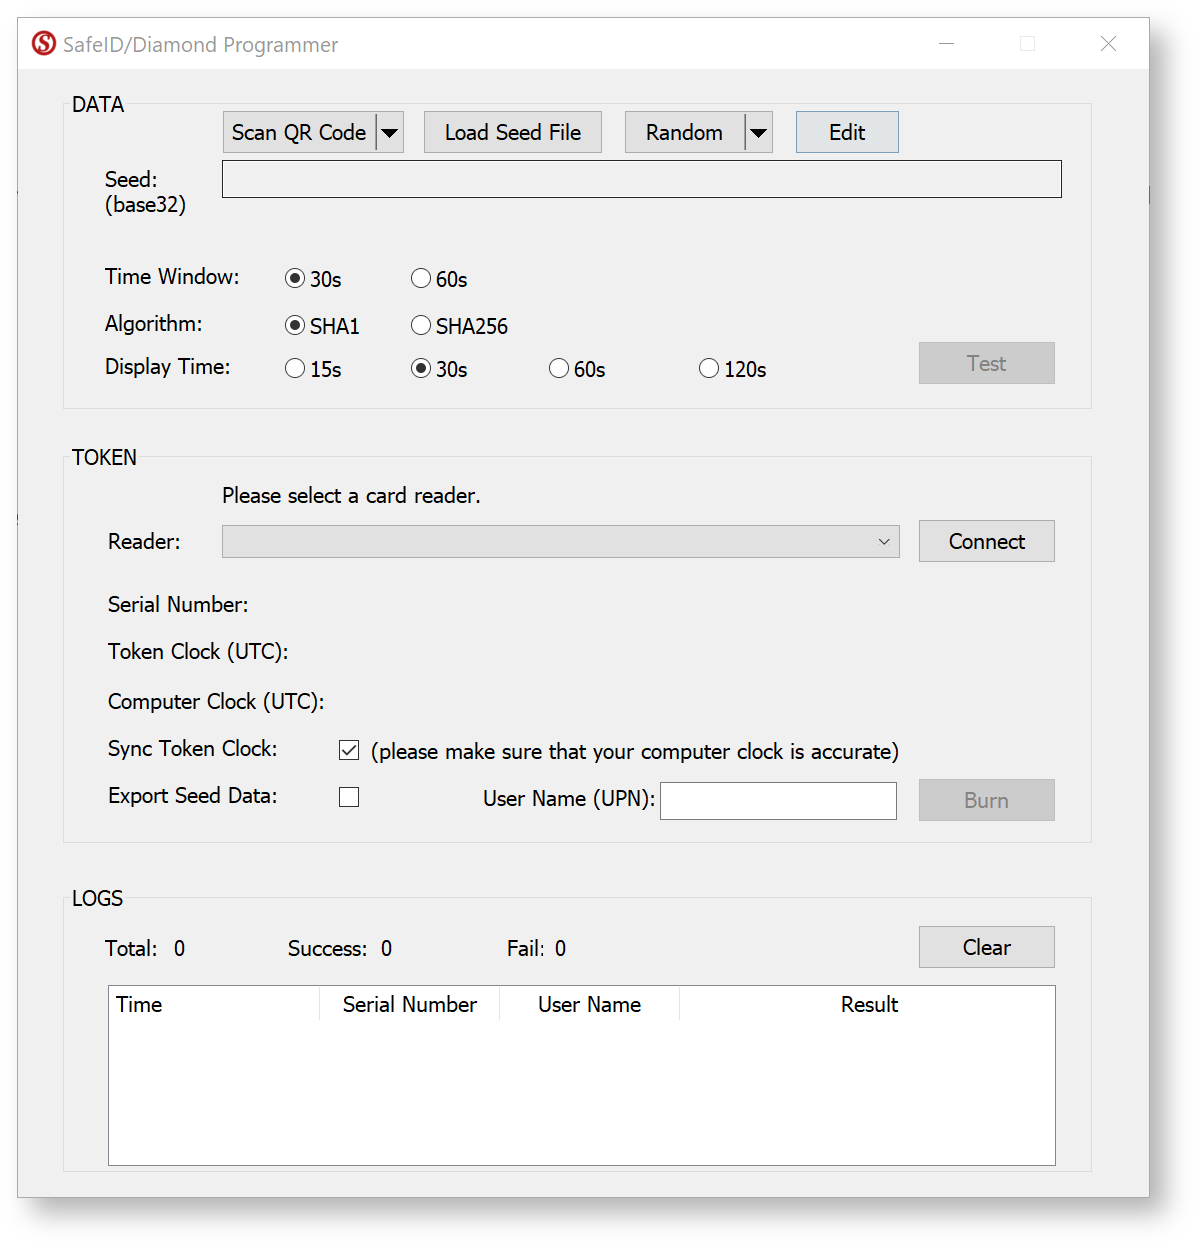The height and width of the screenshot is (1246, 1198).
Task: Select the SHA1 algorithm radio button
Action: tap(295, 325)
